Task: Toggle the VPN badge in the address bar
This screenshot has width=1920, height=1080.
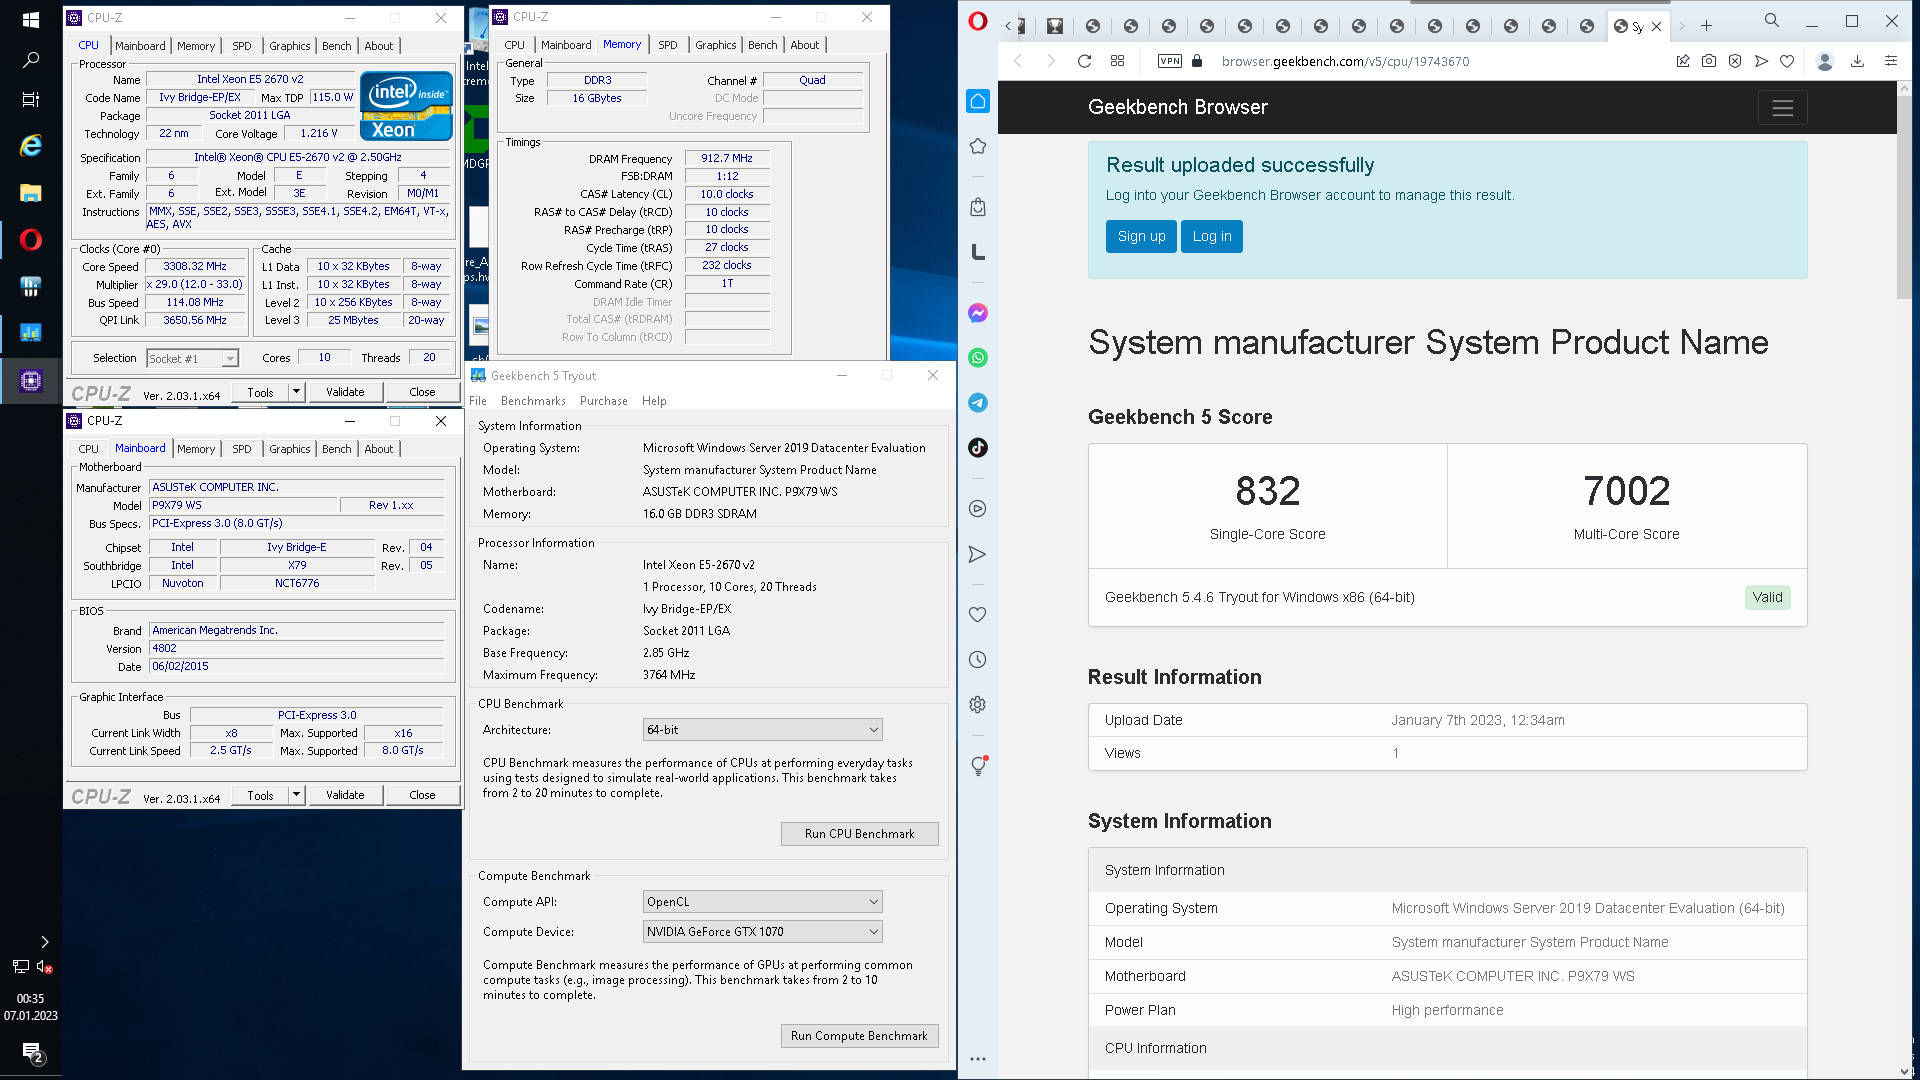Action: click(x=1170, y=61)
